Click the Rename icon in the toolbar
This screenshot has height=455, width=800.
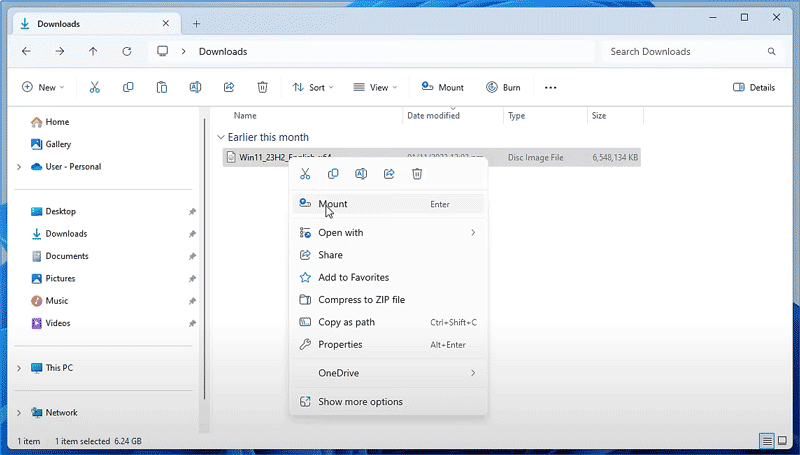[x=195, y=87]
